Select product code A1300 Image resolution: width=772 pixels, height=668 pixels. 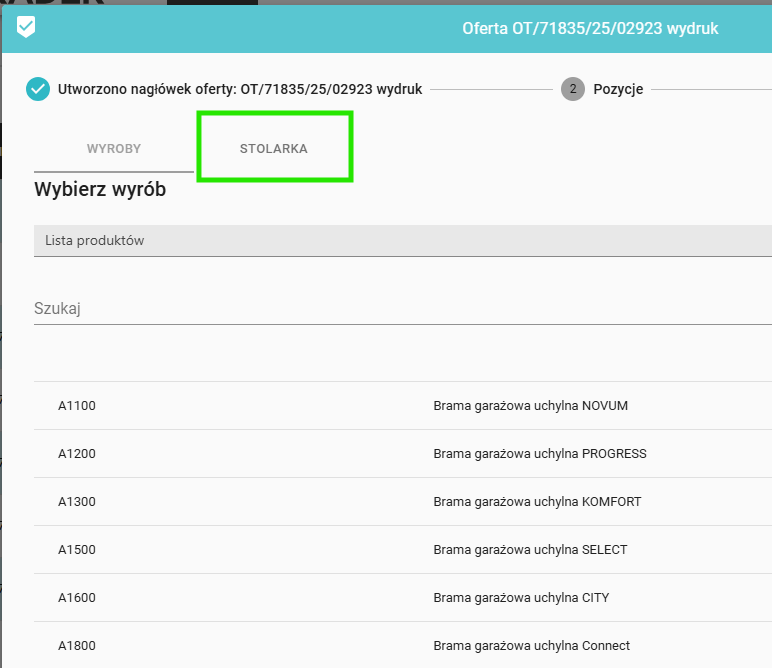tap(77, 502)
